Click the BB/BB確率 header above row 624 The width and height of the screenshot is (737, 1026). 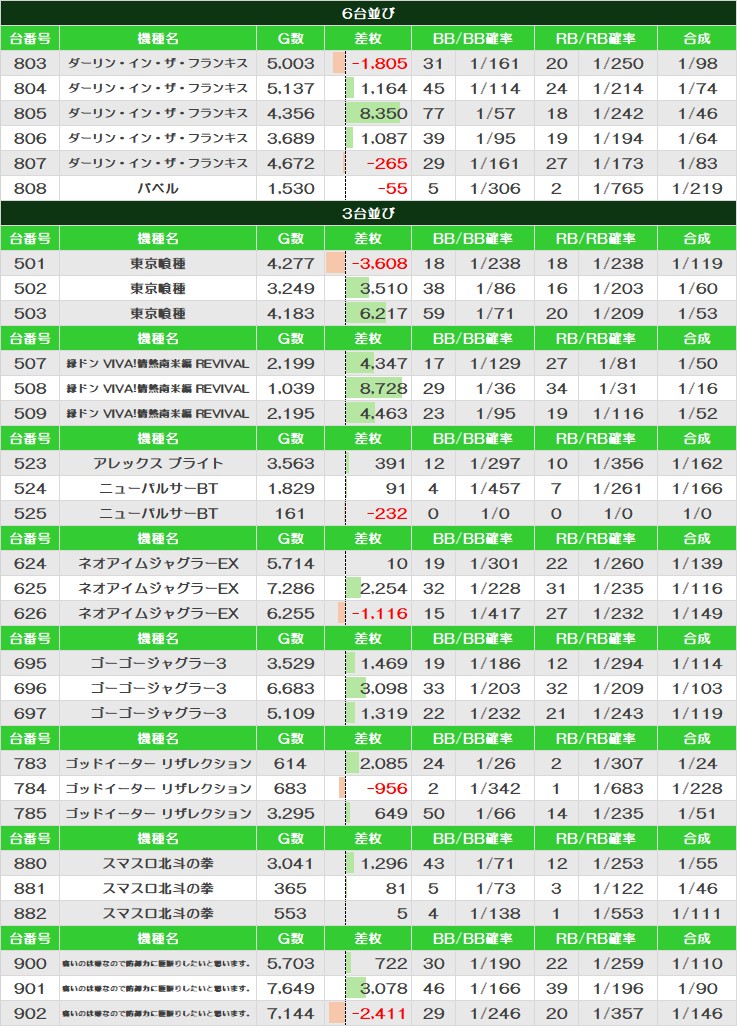click(x=473, y=539)
